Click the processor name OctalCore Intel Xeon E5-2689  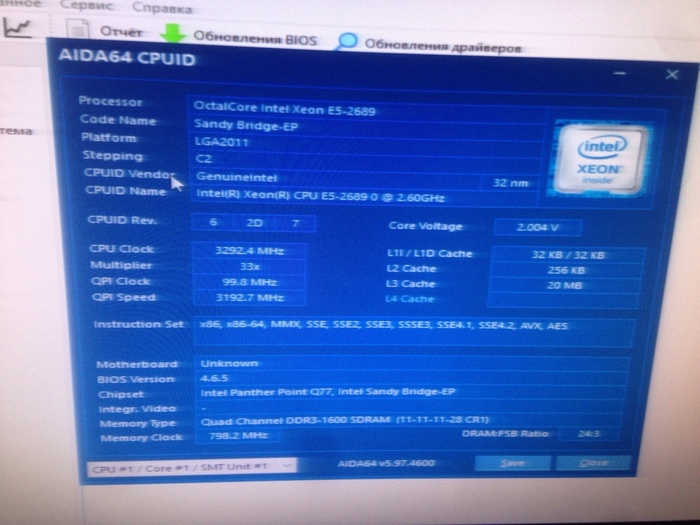click(x=284, y=108)
